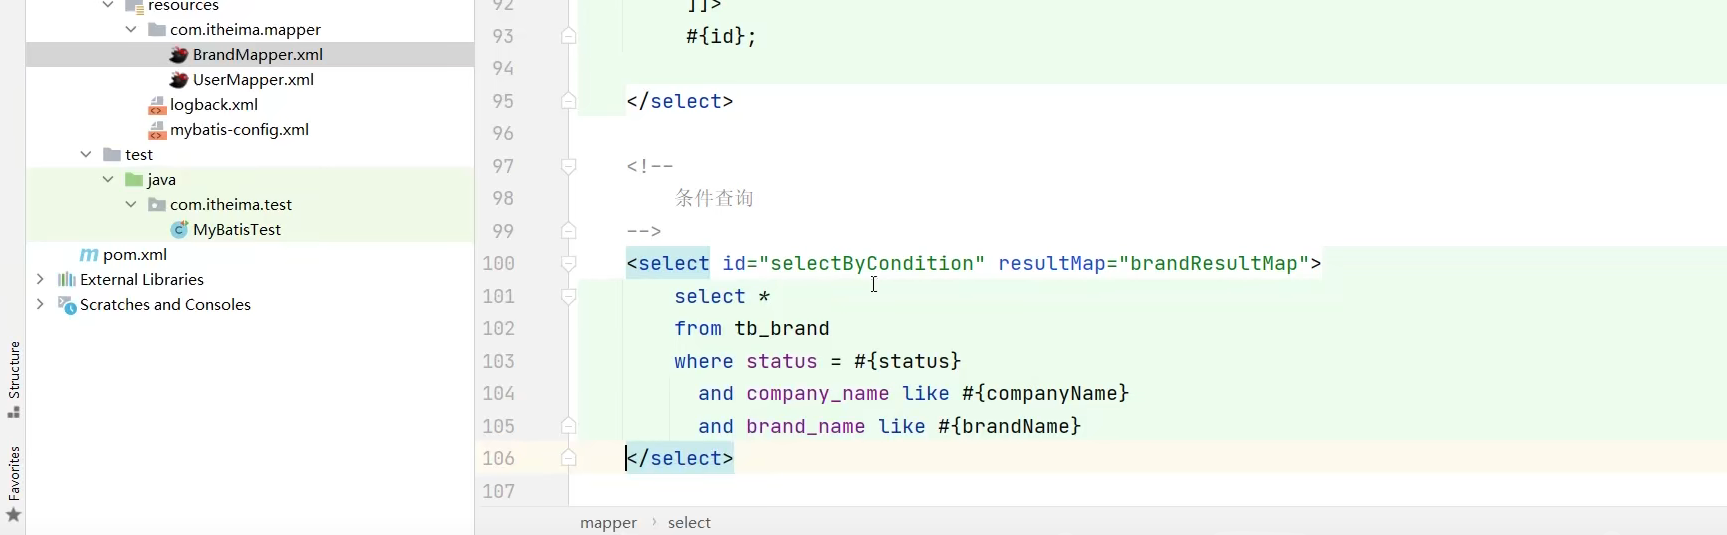The image size is (1727, 535).
Task: Click the MyBatisTest class icon
Action: (x=180, y=229)
